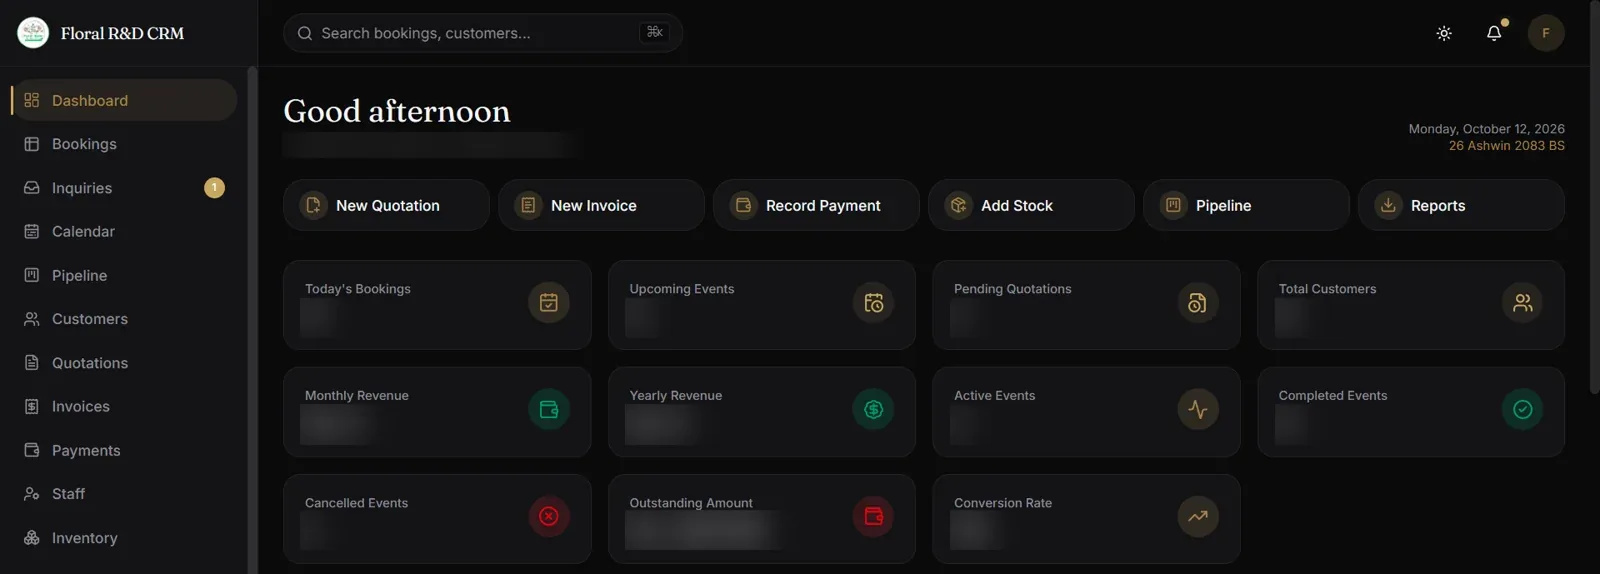Click the Outstanding Amount red wallet icon
The image size is (1600, 574).
click(874, 516)
